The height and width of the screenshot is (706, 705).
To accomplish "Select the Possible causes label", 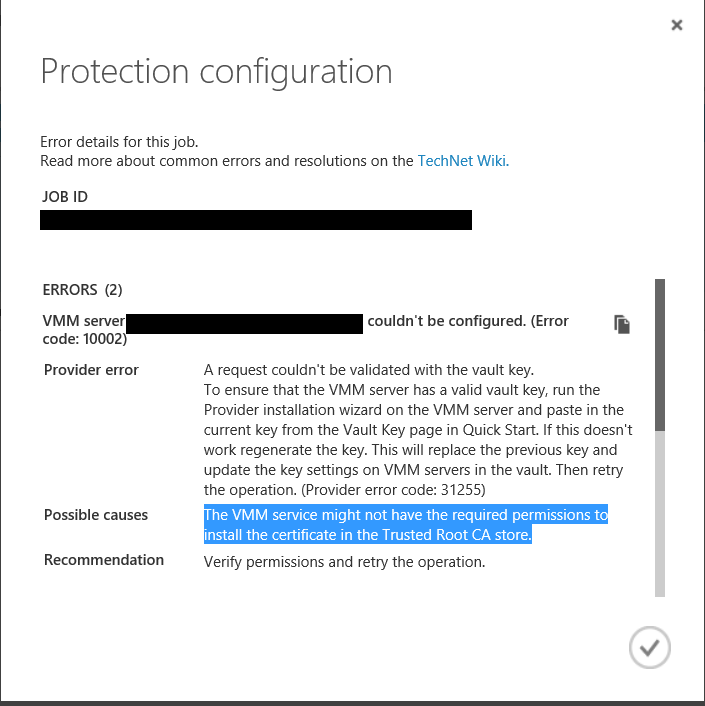I will 96,515.
